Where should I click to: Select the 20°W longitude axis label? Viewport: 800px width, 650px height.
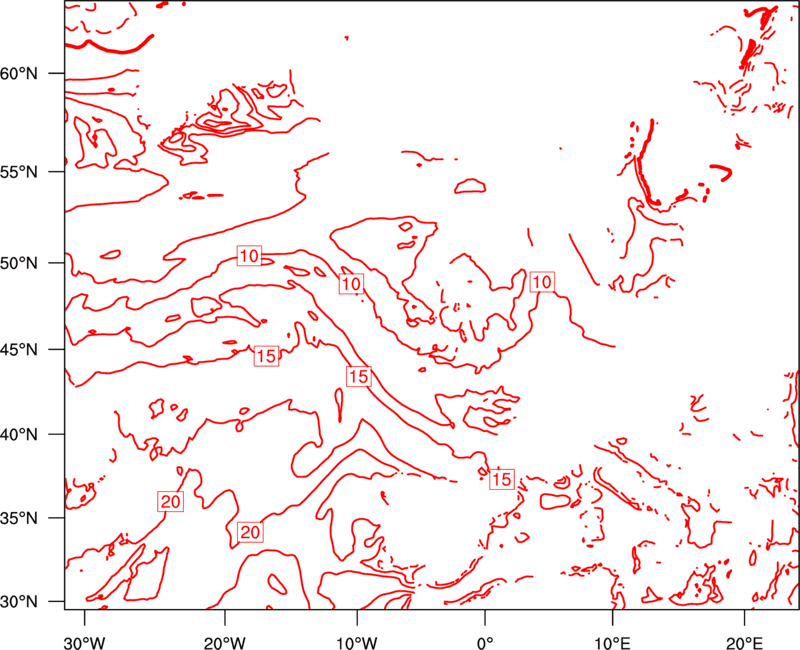225,643
